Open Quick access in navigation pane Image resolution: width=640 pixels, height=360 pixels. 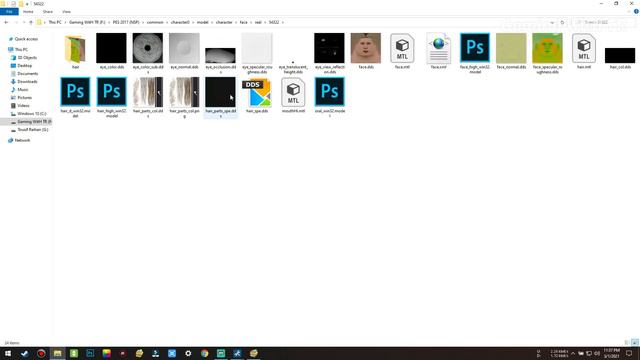coord(26,39)
